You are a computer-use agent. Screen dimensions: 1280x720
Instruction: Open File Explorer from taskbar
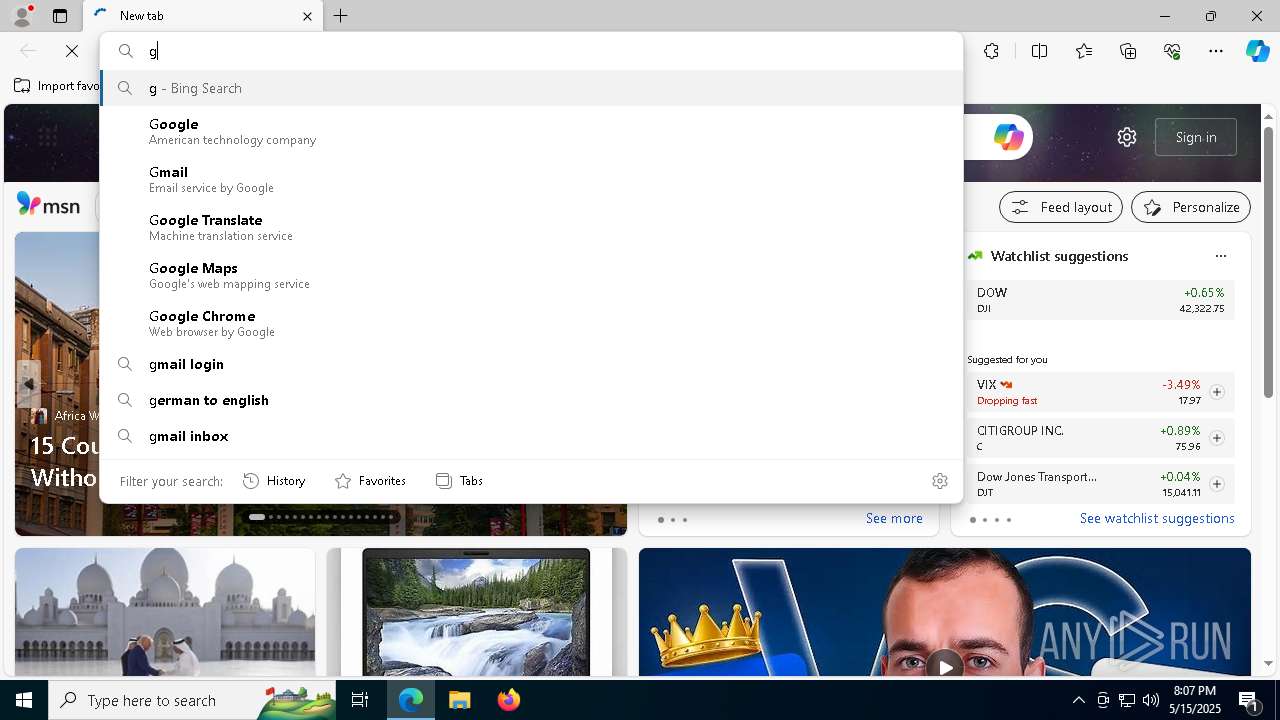[459, 700]
